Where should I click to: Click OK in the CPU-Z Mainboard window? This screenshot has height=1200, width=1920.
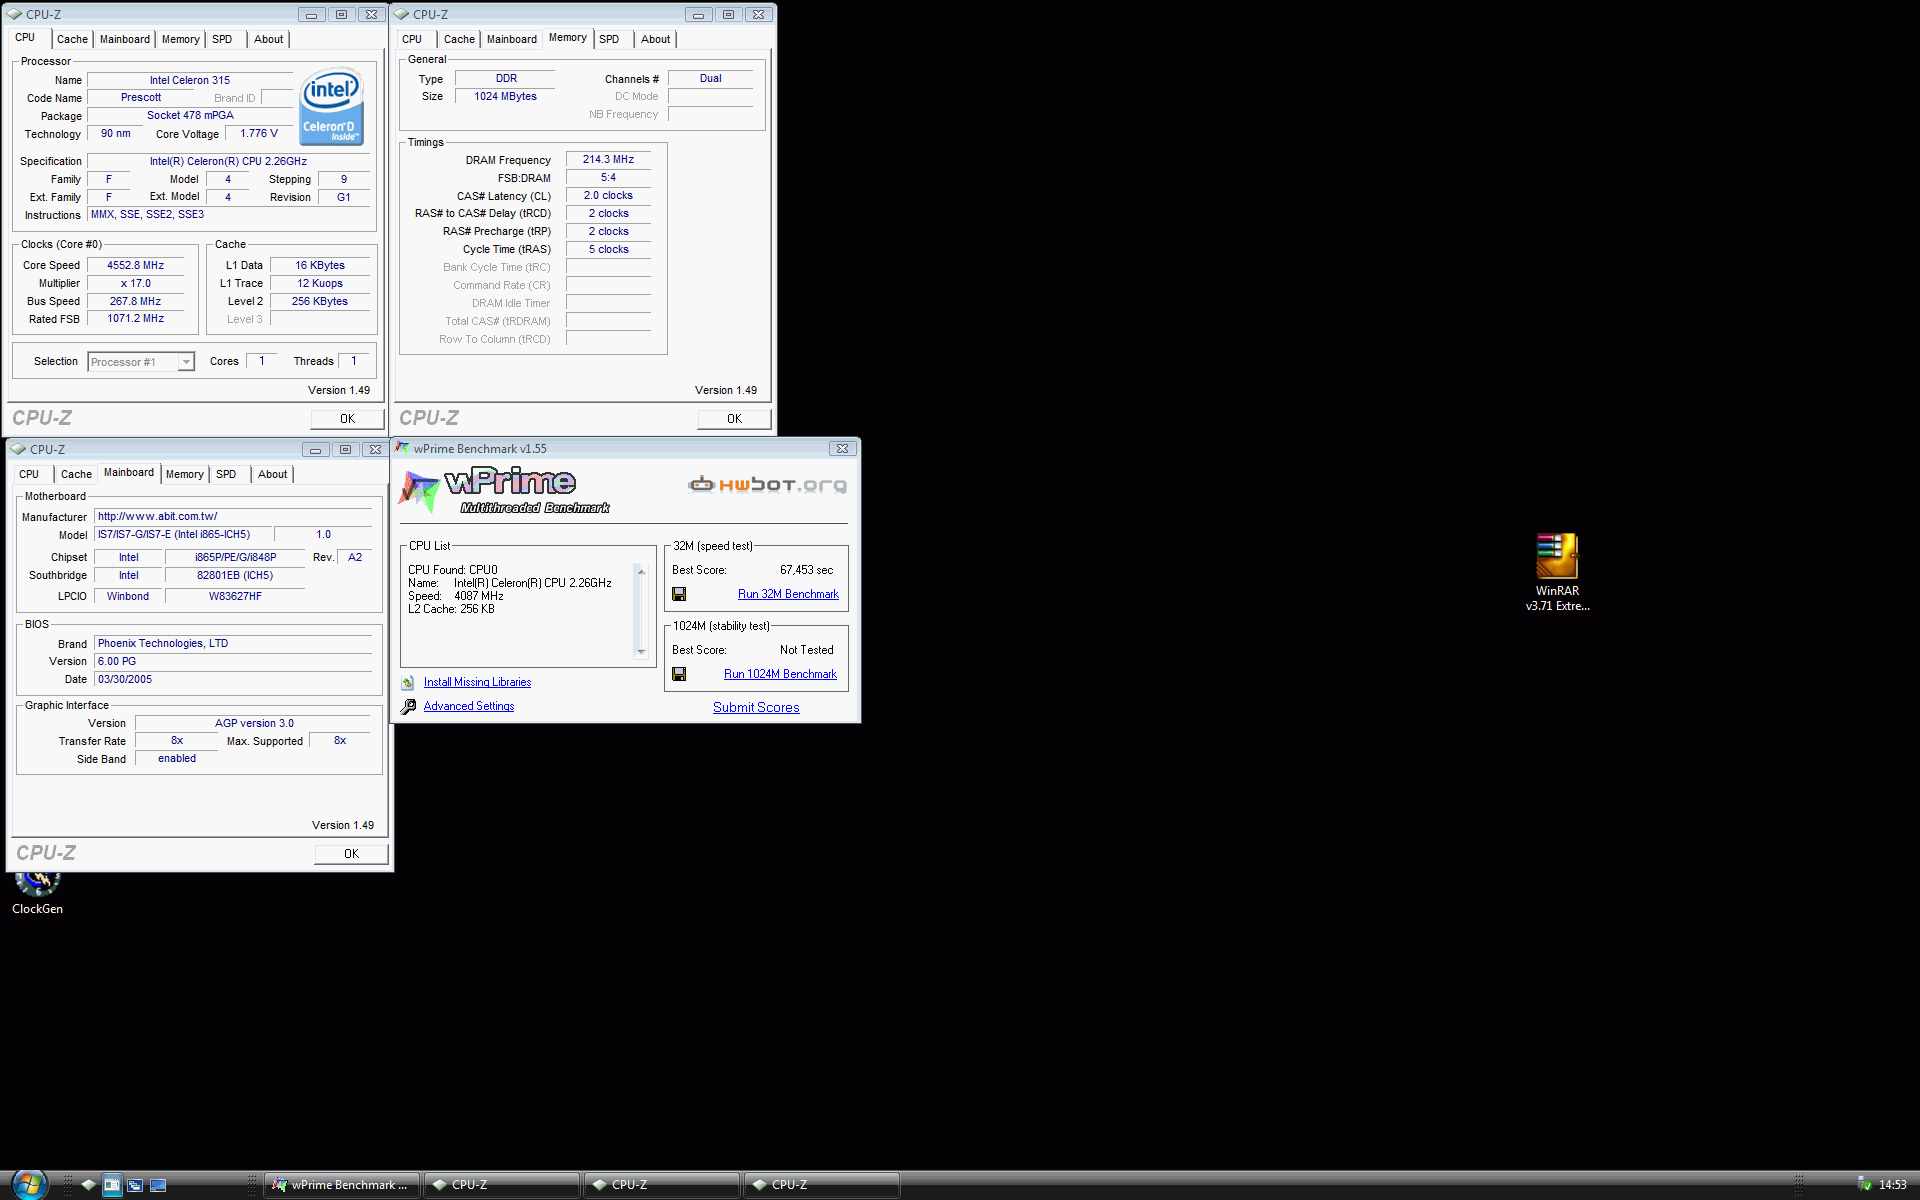(x=351, y=854)
